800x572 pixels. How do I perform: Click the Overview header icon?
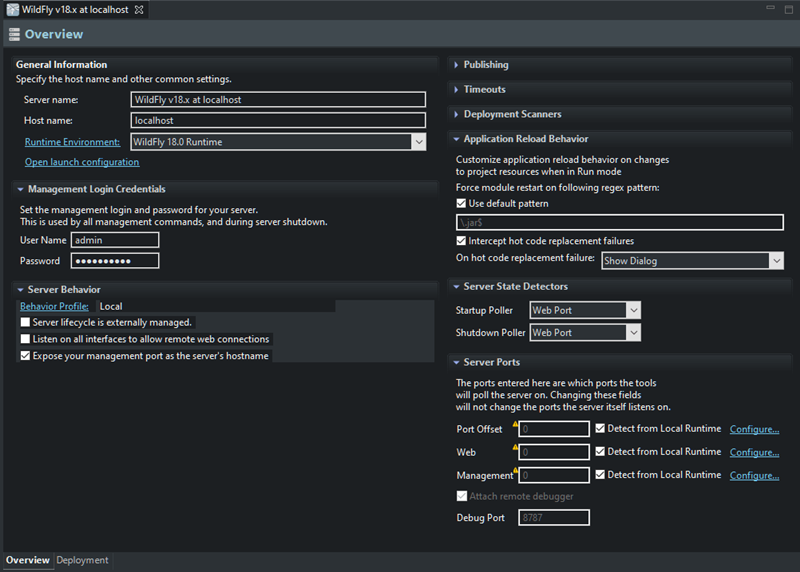(x=13, y=35)
